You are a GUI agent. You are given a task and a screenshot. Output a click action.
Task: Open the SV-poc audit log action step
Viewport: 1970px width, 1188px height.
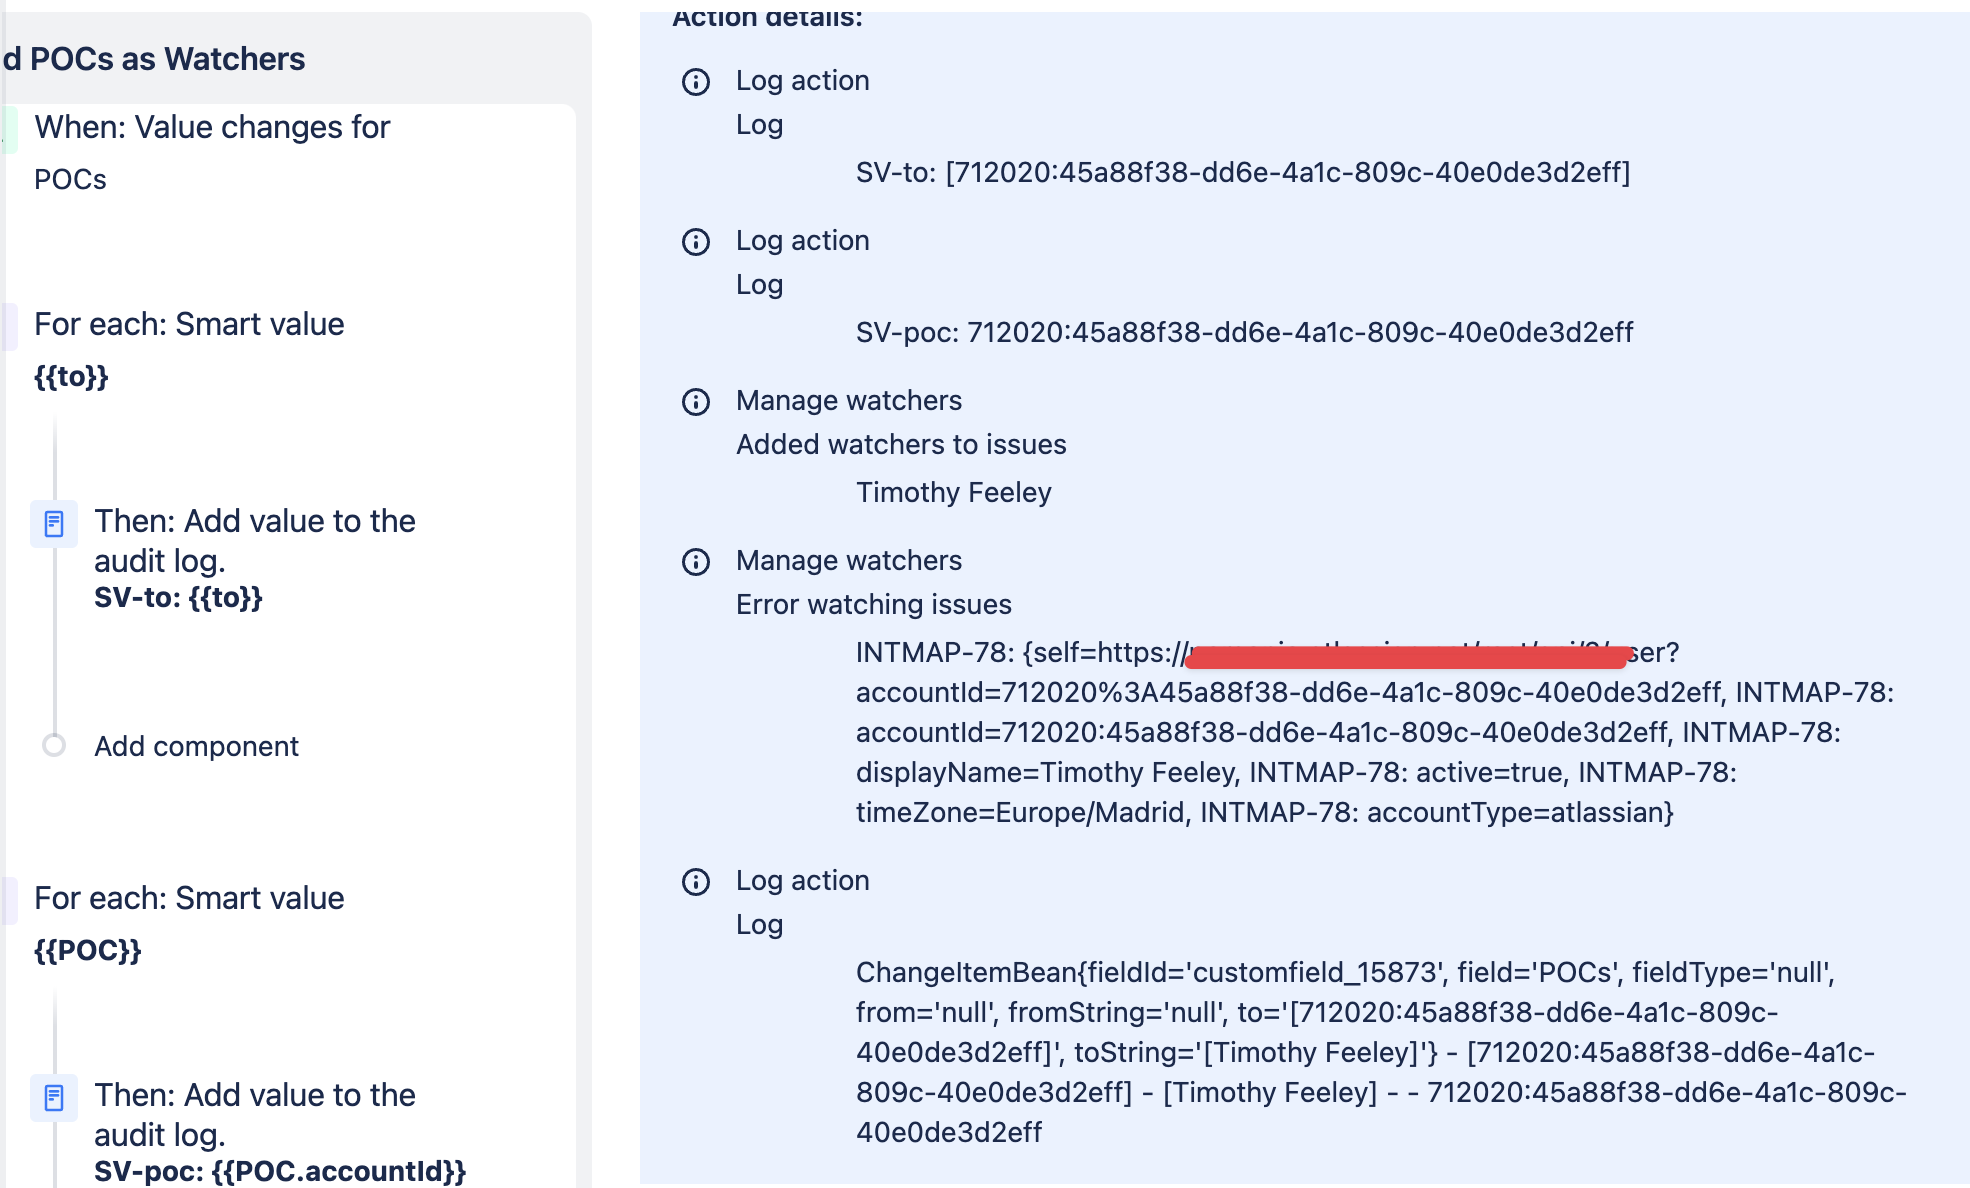[x=280, y=1132]
